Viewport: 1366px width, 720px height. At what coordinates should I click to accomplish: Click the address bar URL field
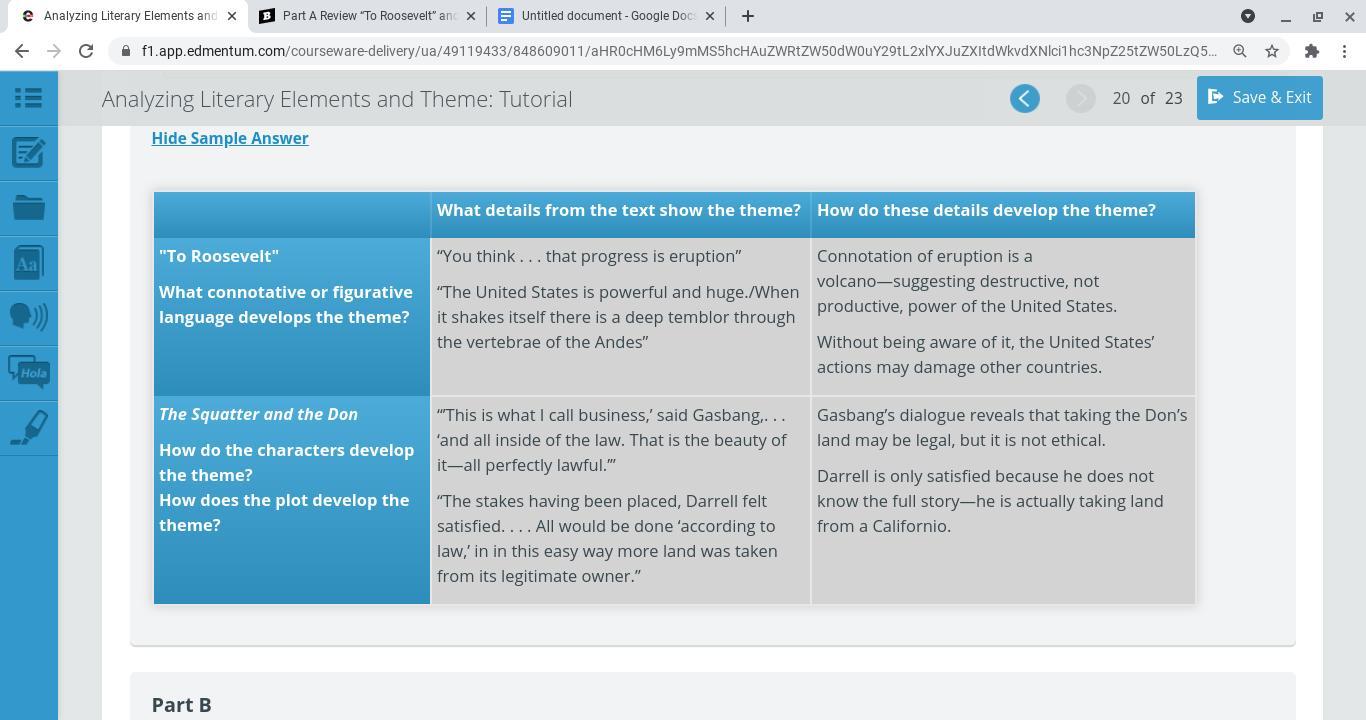678,51
